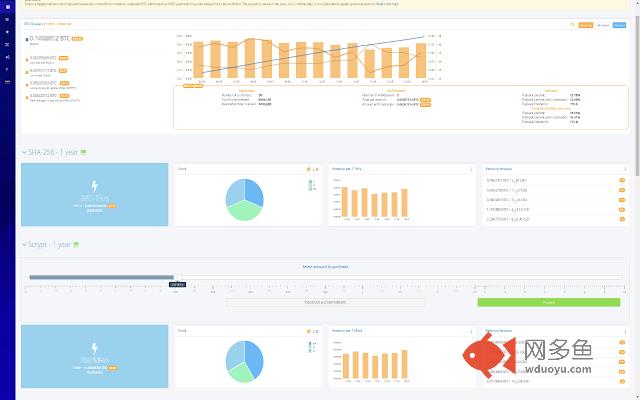Click the purchase amount price field
This screenshot has width=640, height=400.
click(325, 303)
